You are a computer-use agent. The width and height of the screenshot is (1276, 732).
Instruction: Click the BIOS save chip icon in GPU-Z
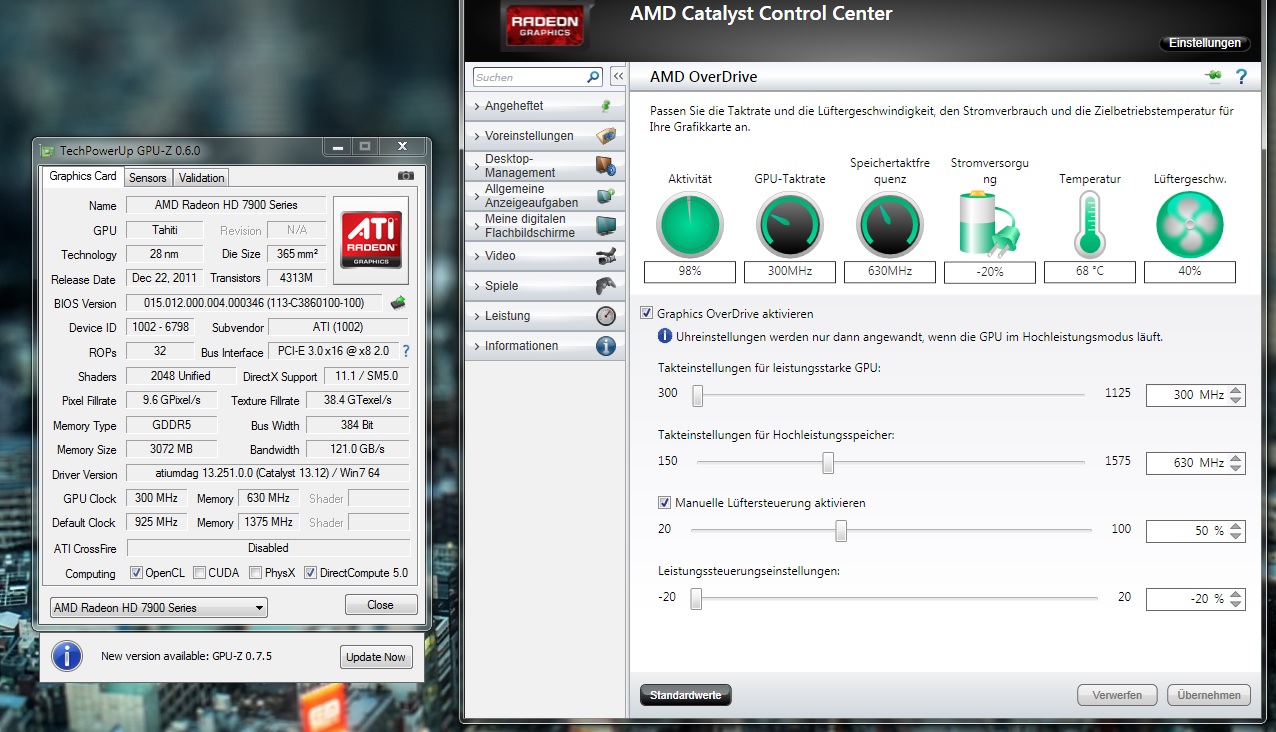tap(398, 303)
